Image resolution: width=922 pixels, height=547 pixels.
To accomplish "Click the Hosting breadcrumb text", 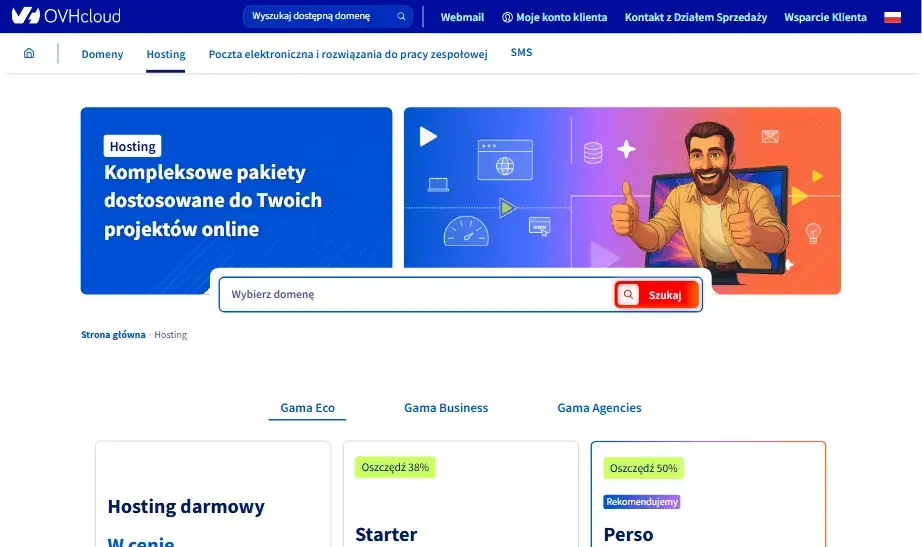I will [x=171, y=335].
